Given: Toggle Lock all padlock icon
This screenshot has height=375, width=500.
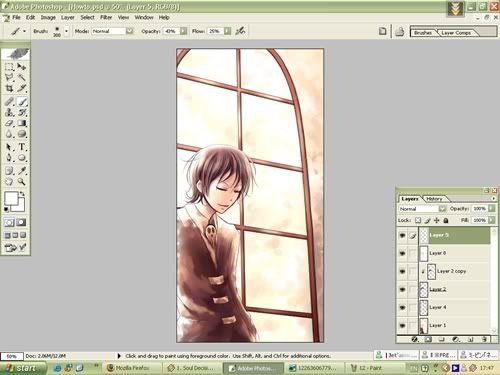Looking at the screenshot, I should (446, 220).
